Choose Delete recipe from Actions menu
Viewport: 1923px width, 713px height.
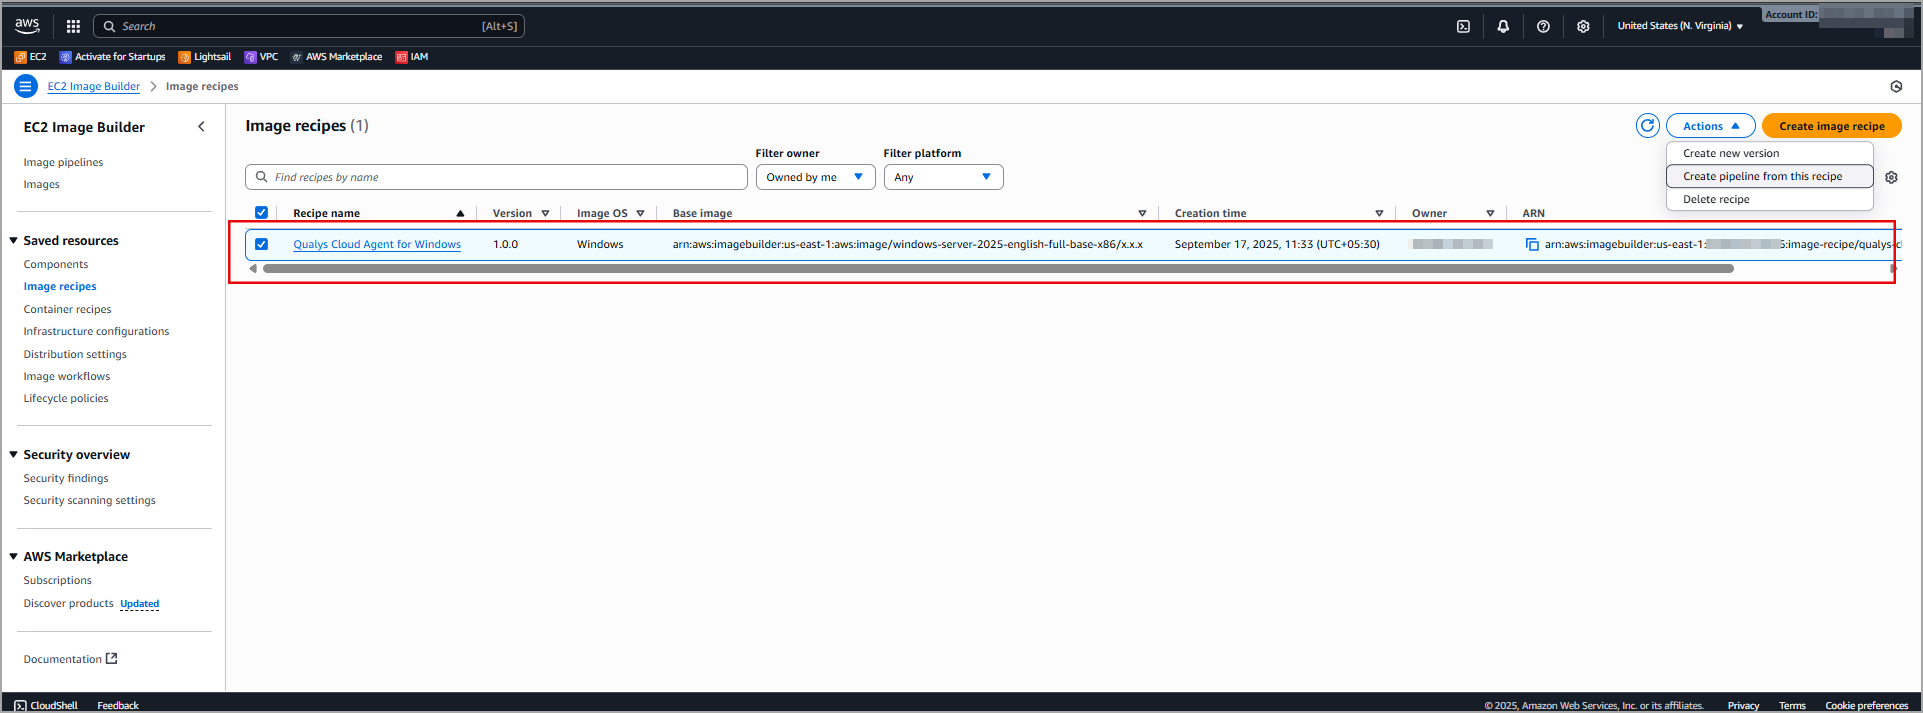click(1716, 199)
